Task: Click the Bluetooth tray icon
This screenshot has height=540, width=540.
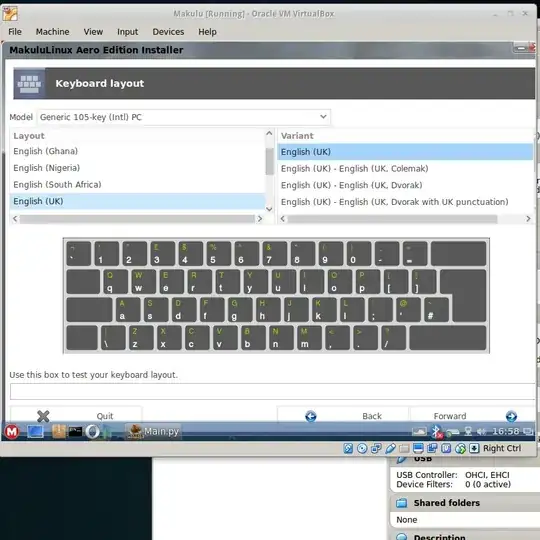Action: click(436, 430)
